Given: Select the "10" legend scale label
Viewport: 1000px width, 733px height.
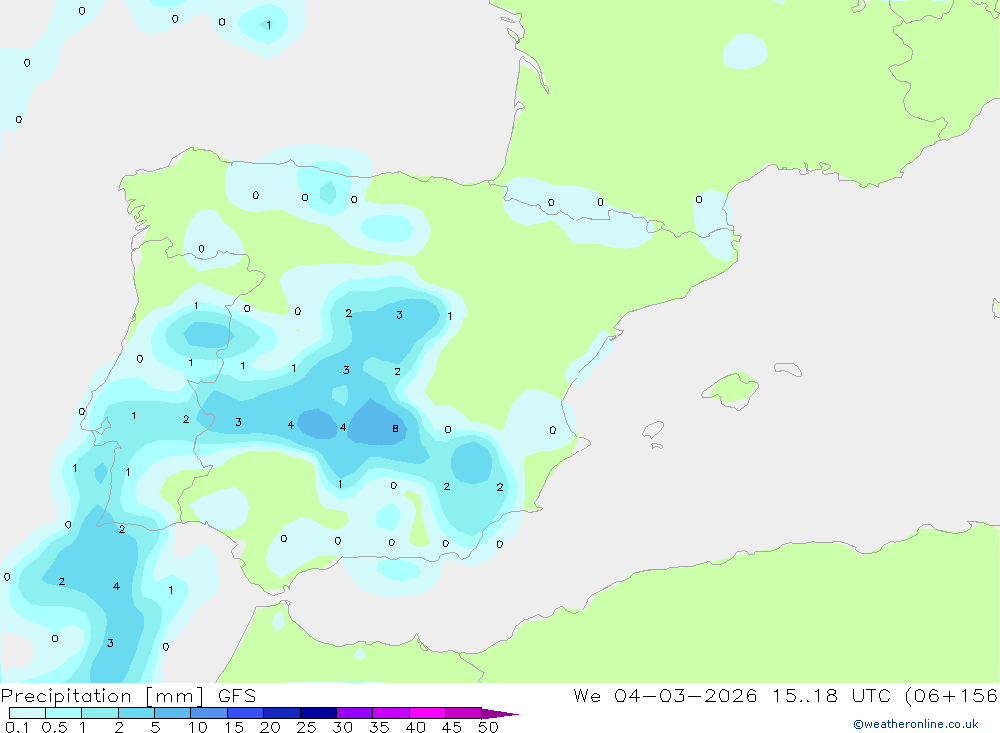Looking at the screenshot, I should coord(198,727).
